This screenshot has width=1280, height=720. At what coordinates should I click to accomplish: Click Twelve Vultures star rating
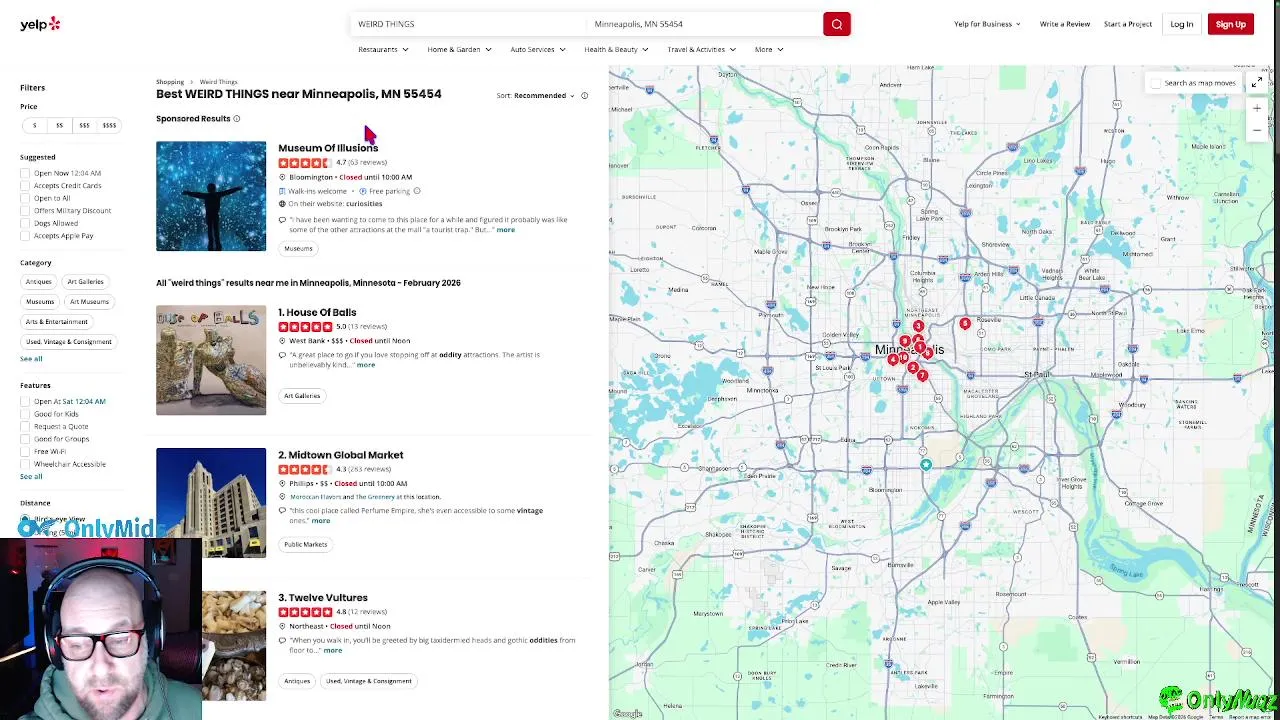[305, 612]
